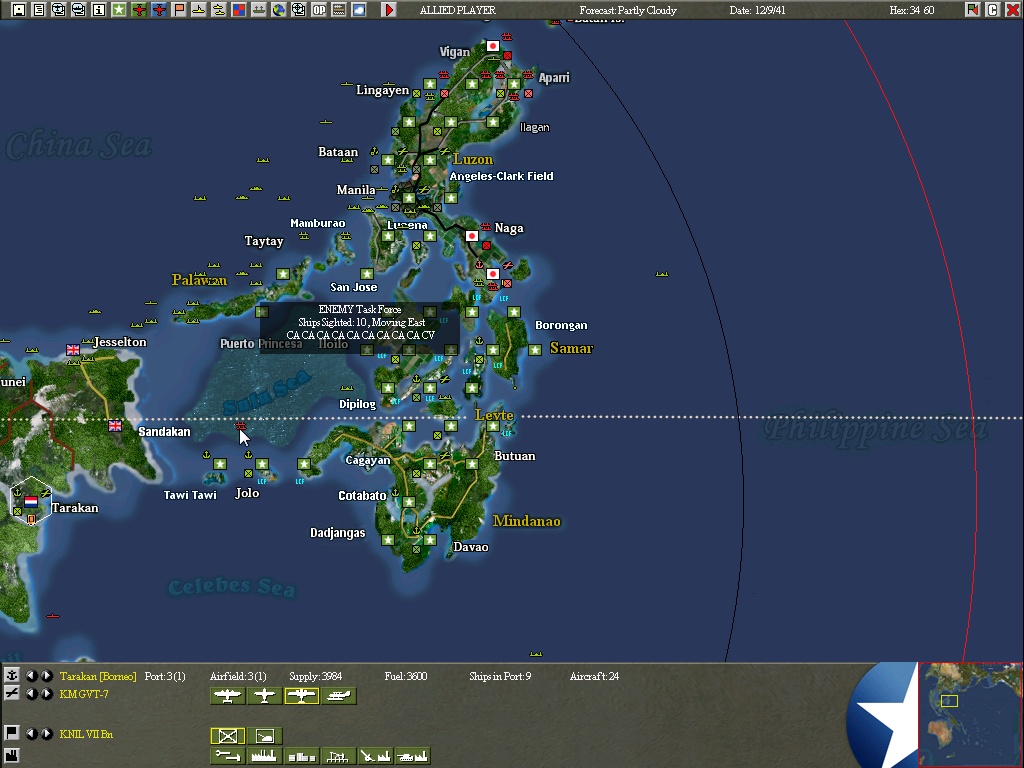
Task: Click the resource blocks industry button
Action: (x=302, y=756)
